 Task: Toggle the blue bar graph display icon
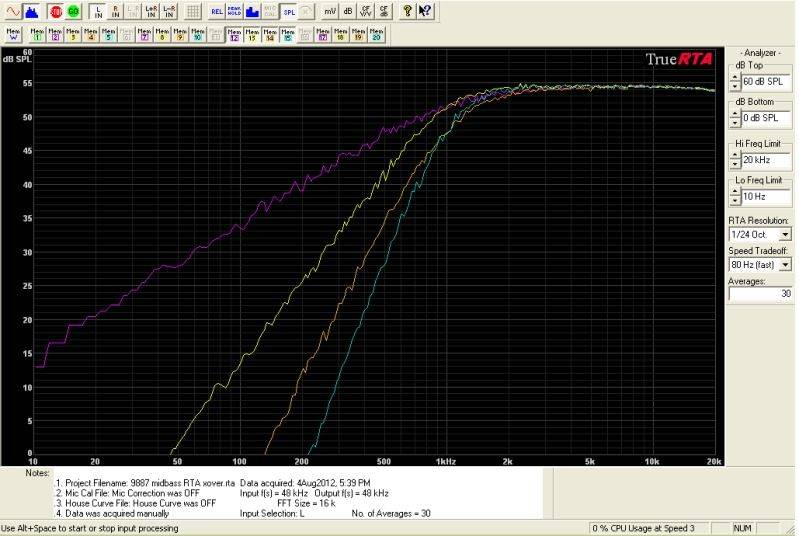[252, 11]
